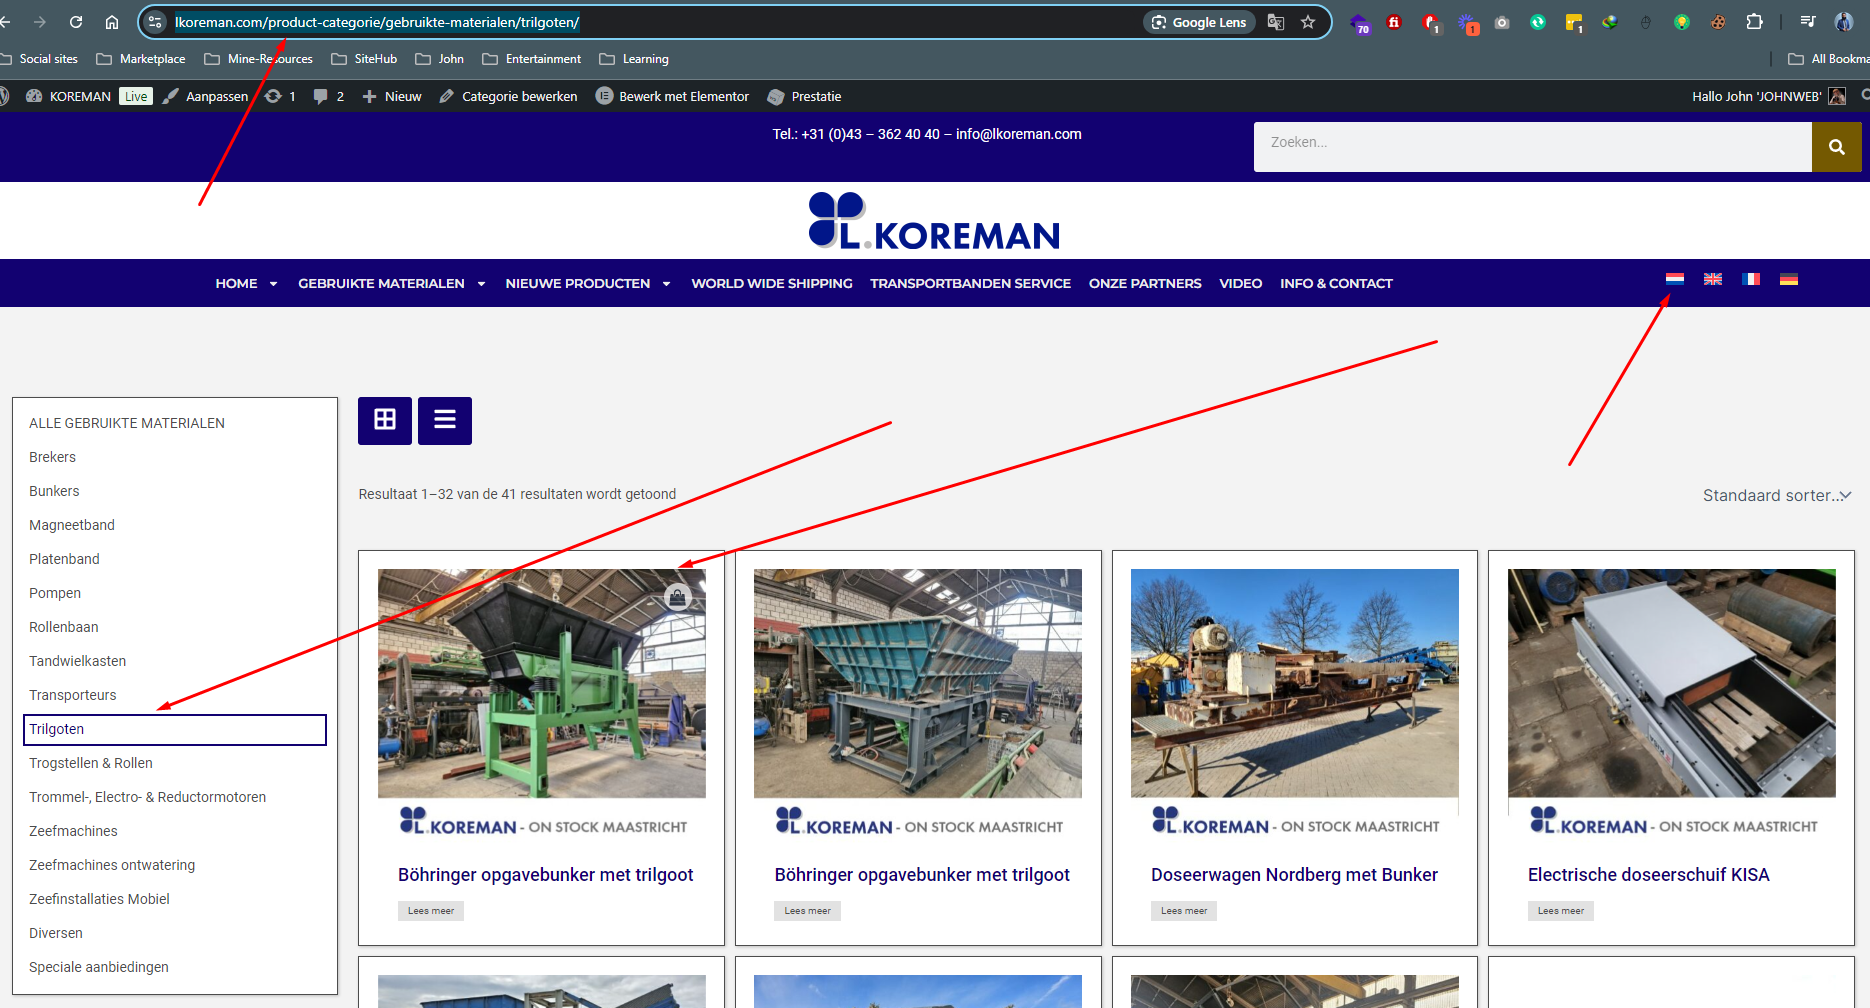Click Lees meer under Doseerwagen Nordberg
Screen dimensions: 1870x1008
click(x=1184, y=911)
